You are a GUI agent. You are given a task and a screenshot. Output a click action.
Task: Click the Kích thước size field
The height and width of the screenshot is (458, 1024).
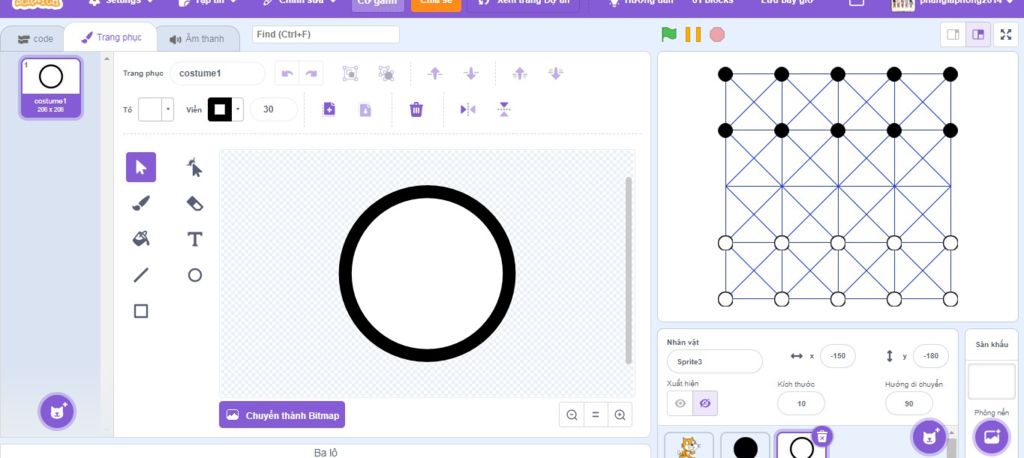(801, 404)
